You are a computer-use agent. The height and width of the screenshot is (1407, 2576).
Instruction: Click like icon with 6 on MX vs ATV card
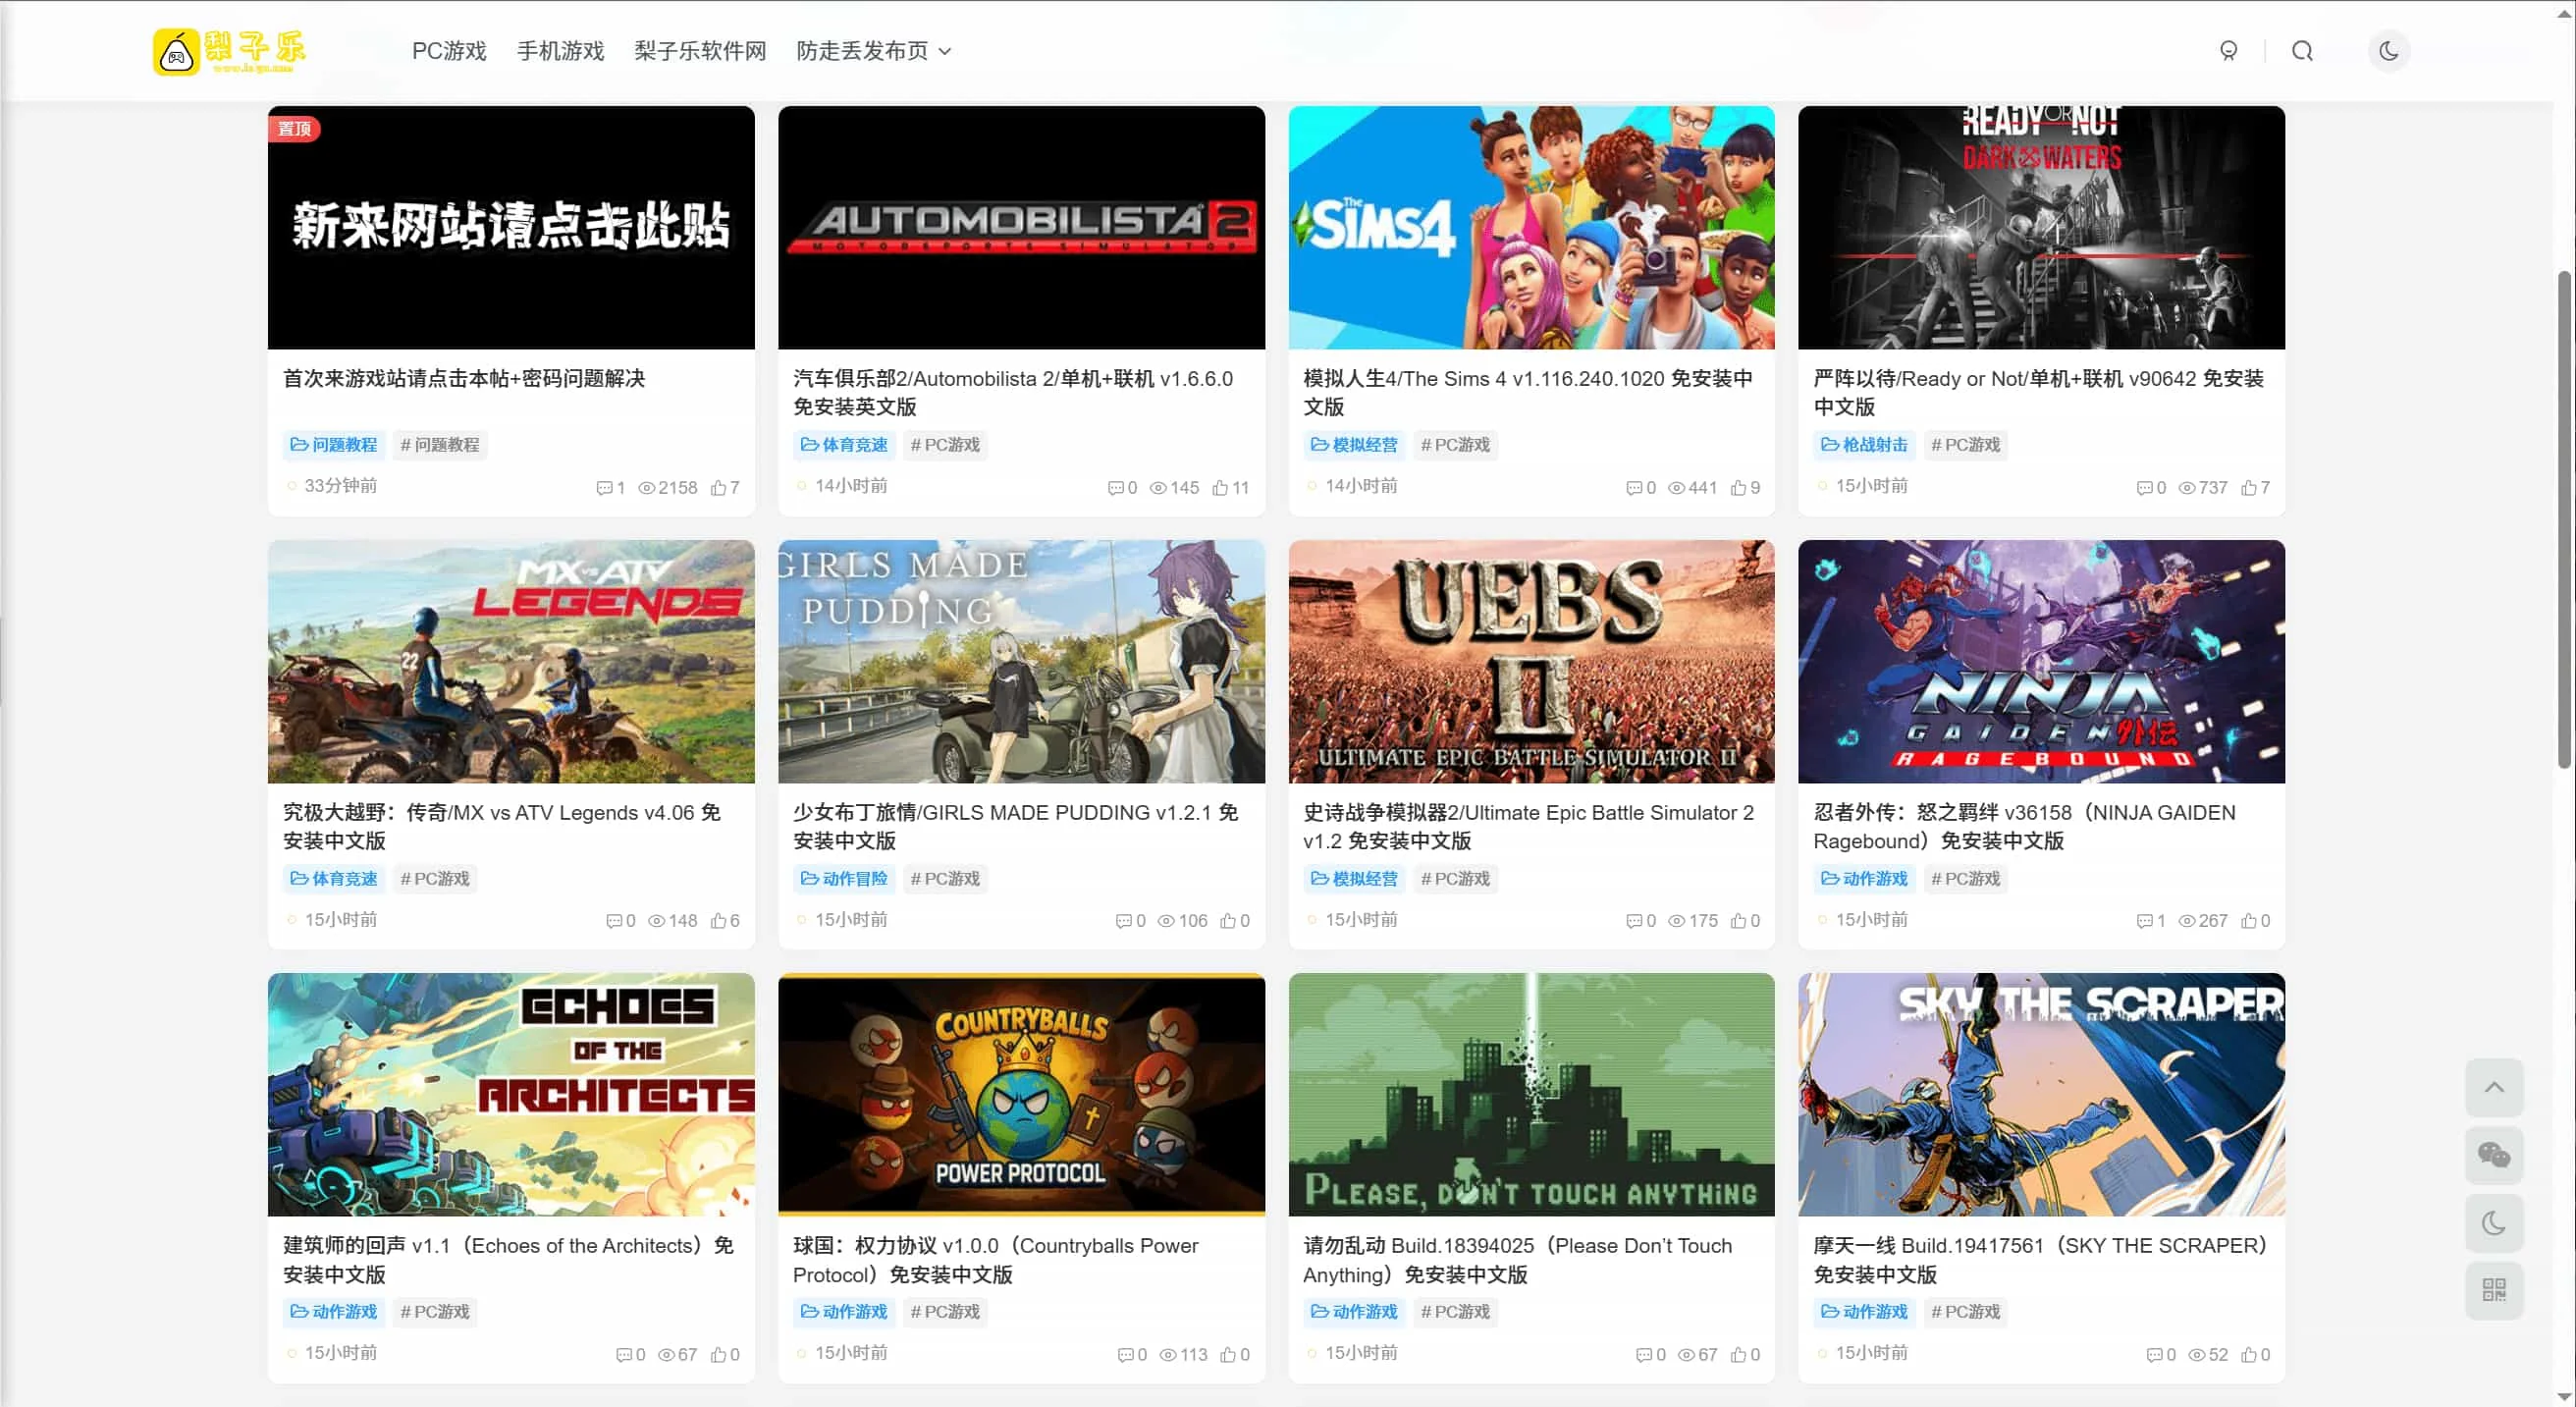tap(718, 921)
